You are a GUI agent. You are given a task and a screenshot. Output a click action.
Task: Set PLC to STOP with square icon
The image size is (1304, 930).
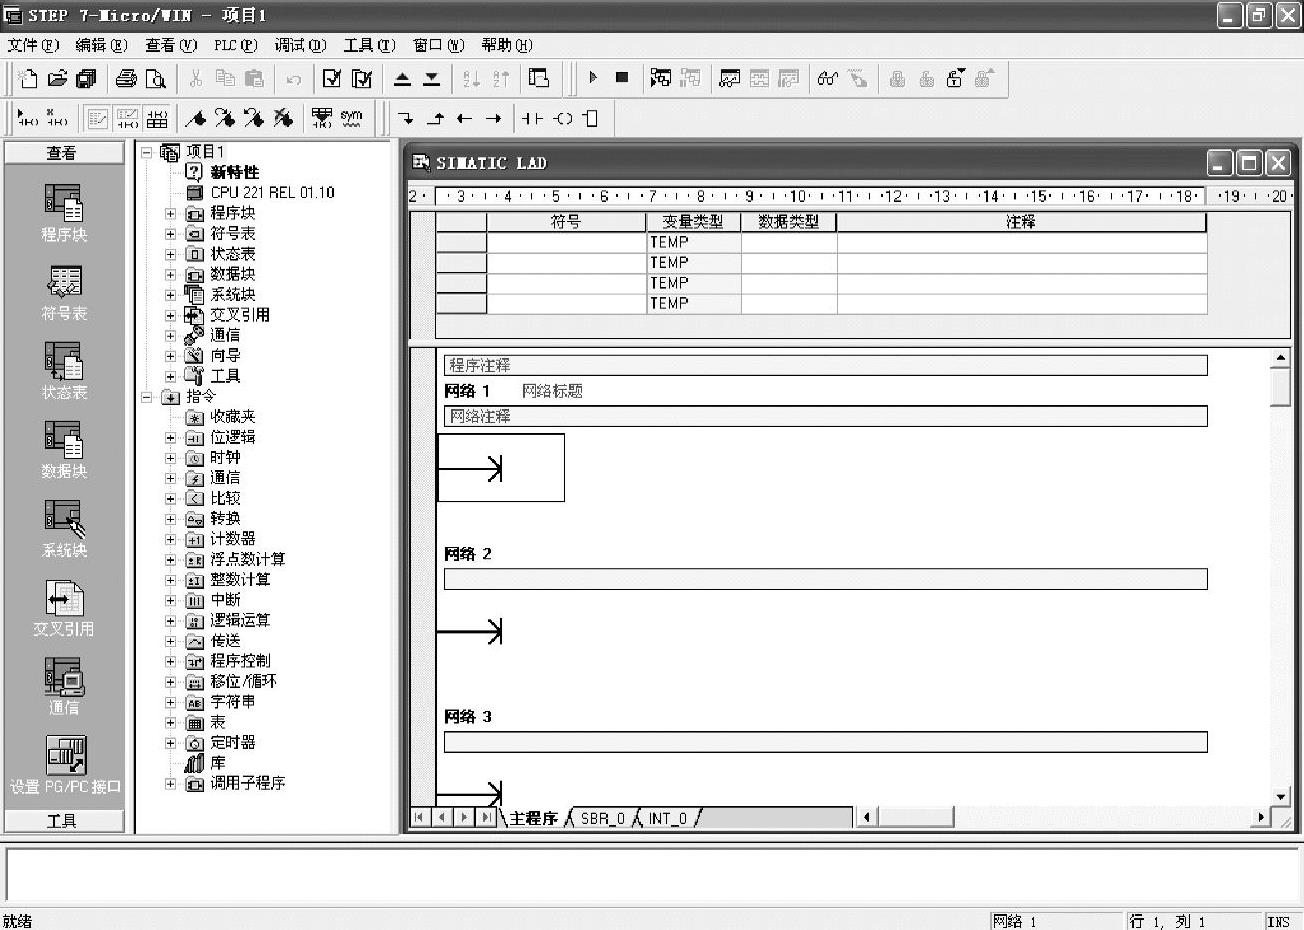click(622, 78)
